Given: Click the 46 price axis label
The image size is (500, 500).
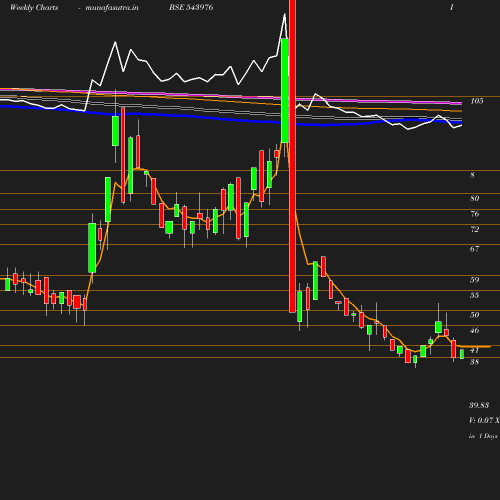Looking at the screenshot, I should click(475, 330).
